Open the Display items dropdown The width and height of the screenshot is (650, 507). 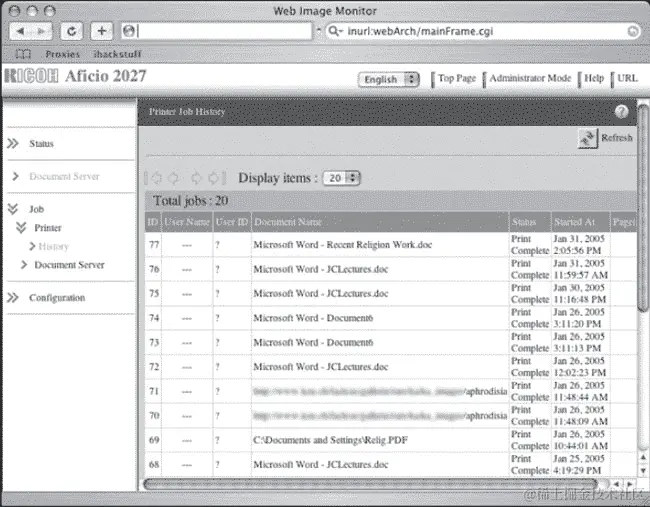342,178
